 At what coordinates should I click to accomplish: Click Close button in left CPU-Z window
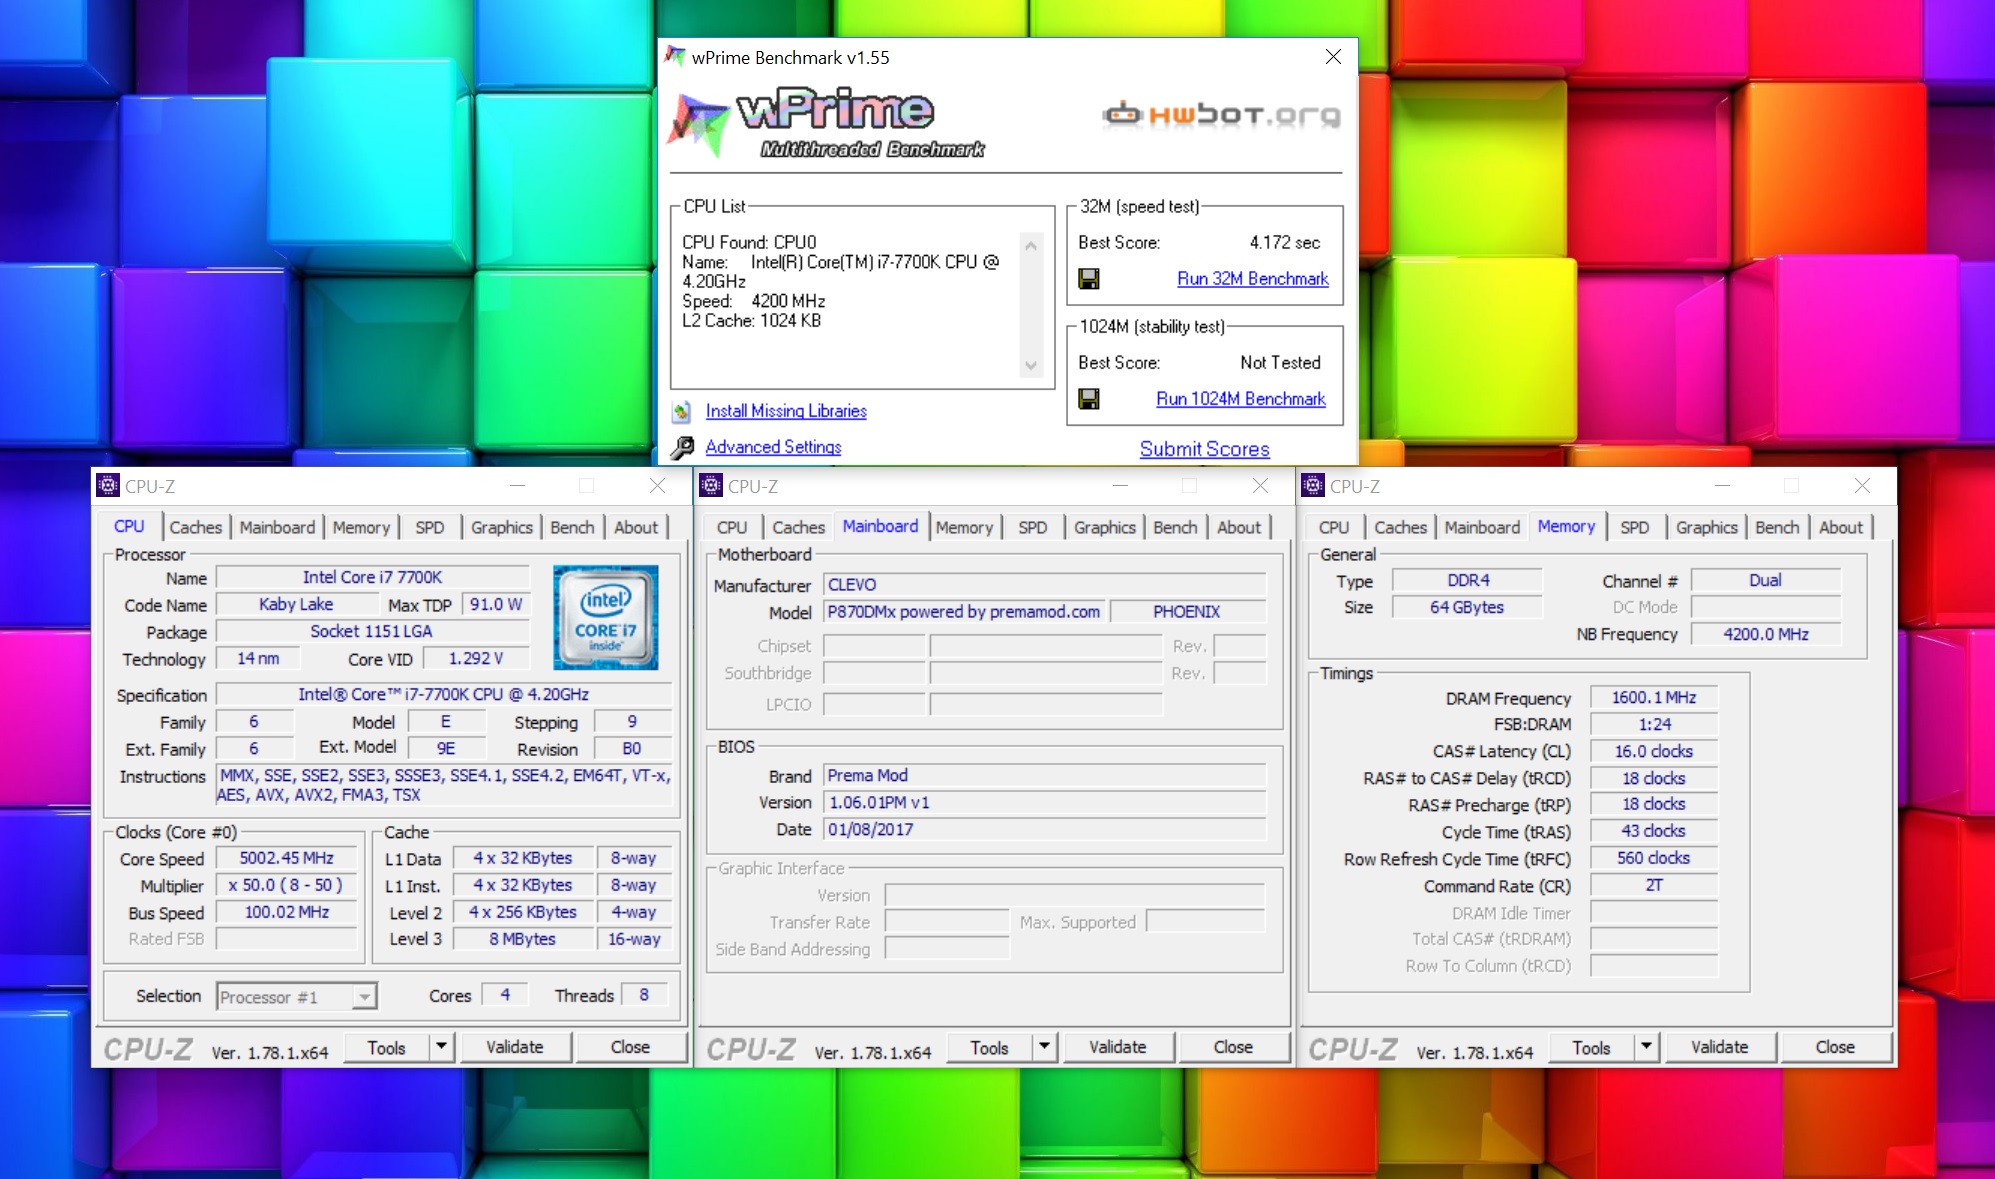point(630,1047)
